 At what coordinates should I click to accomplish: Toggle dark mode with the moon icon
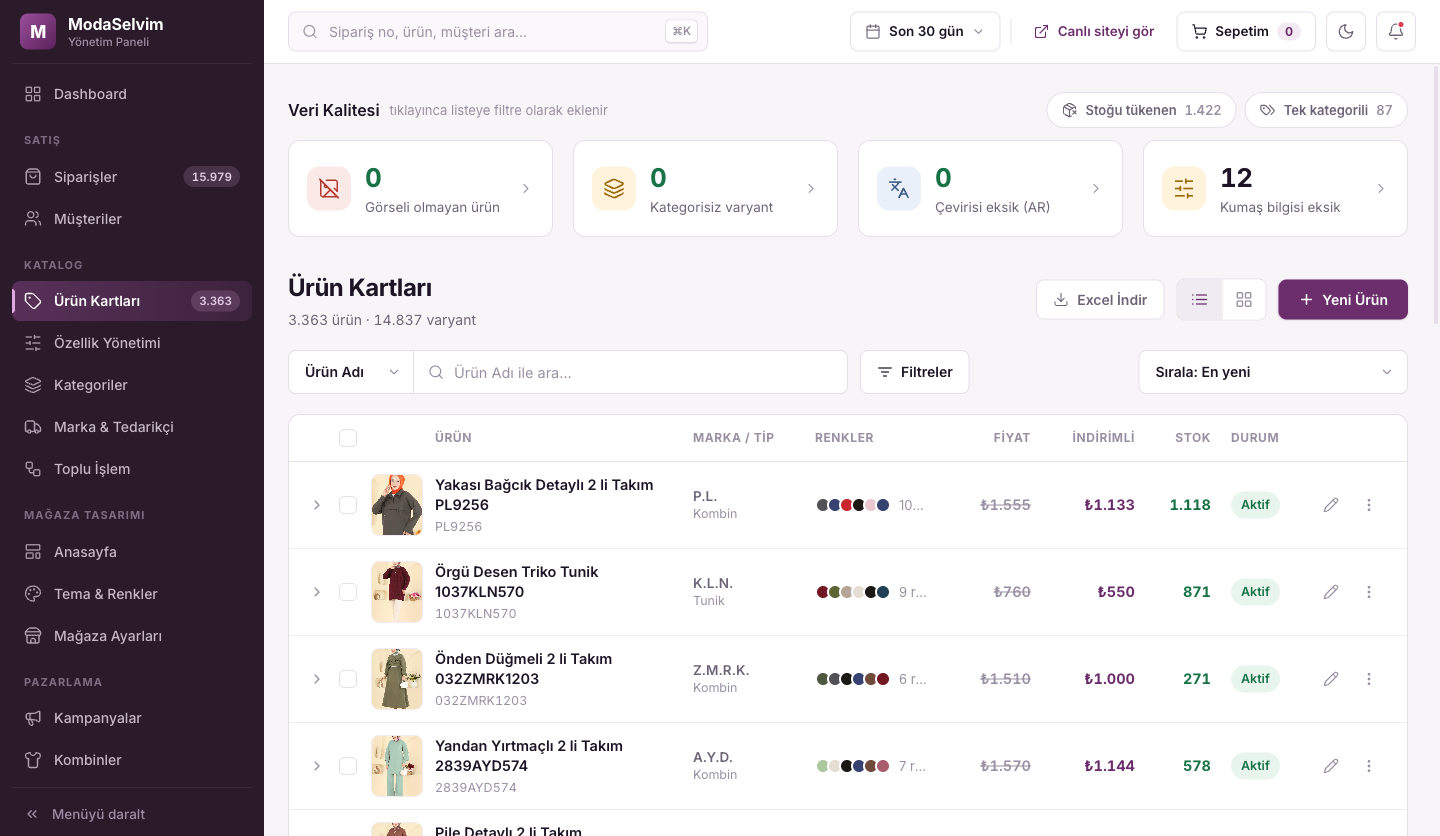pyautogui.click(x=1346, y=32)
